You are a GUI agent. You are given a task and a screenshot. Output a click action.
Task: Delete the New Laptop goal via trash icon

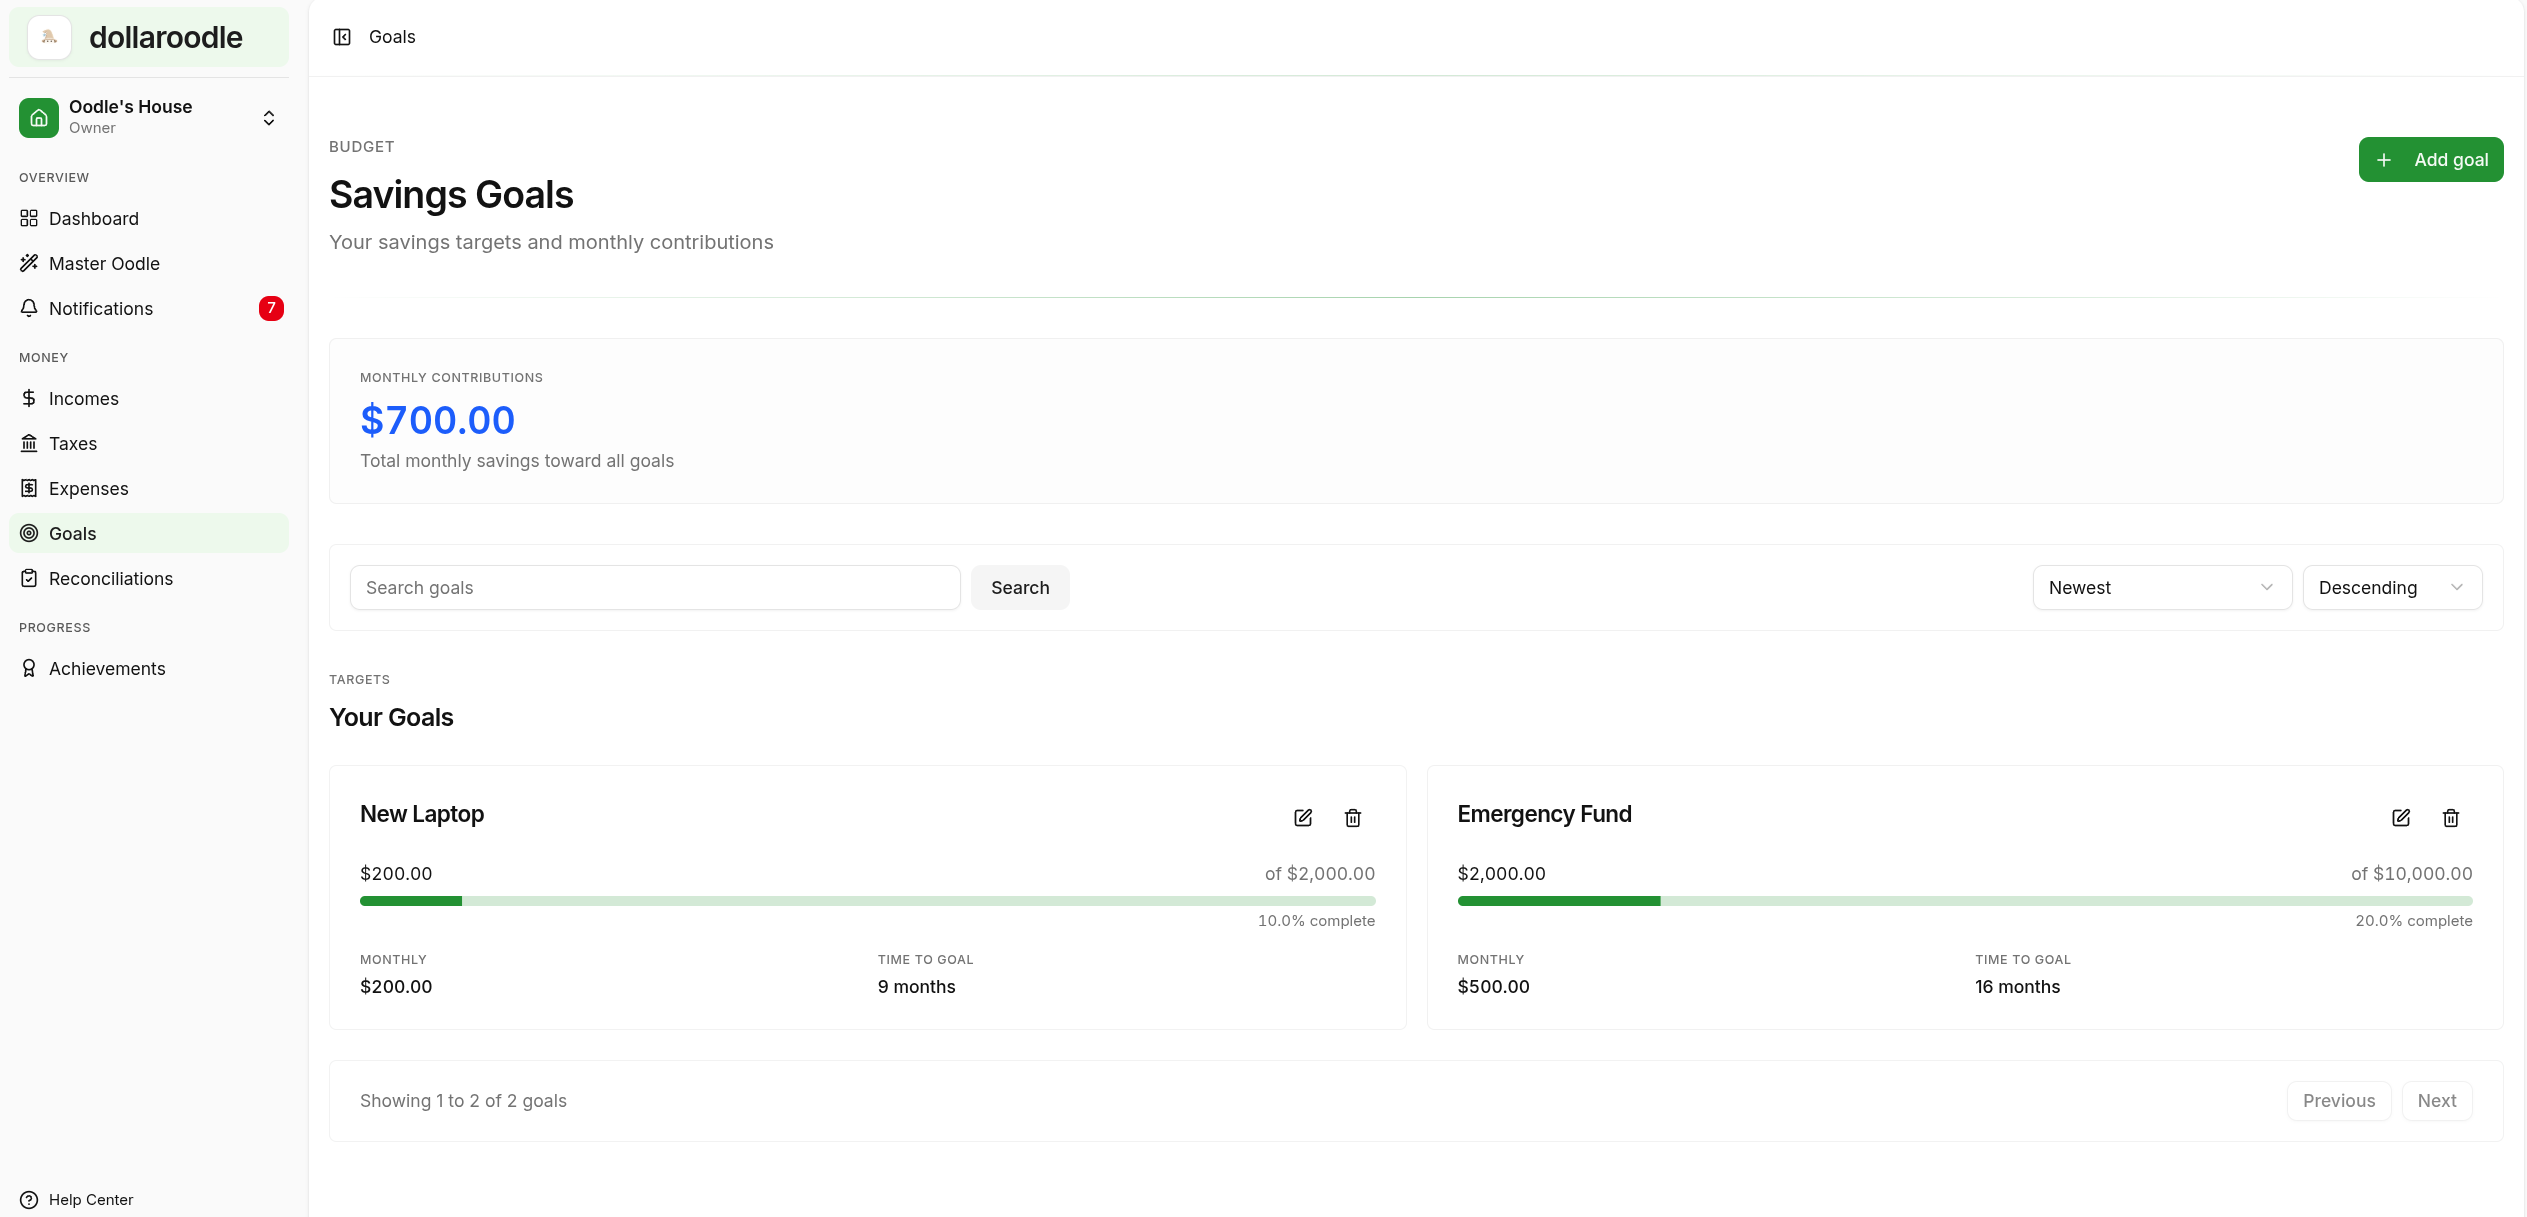[x=1352, y=818]
